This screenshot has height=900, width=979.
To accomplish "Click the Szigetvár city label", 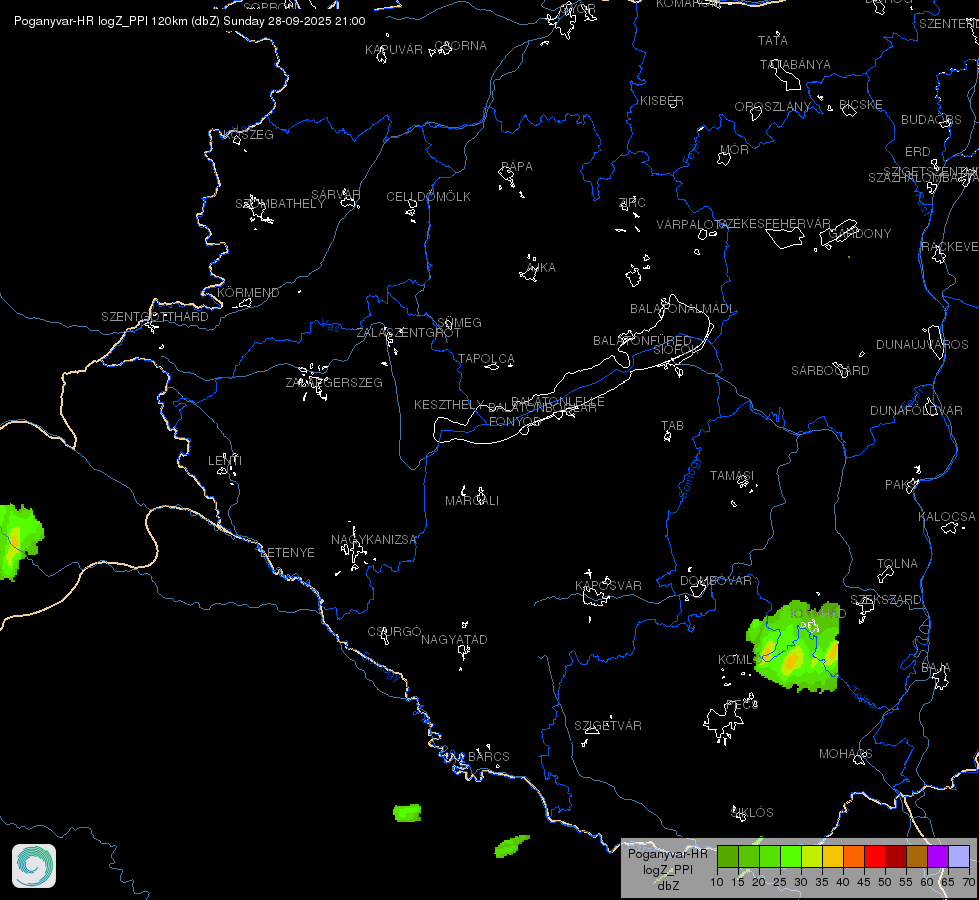I will point(608,725).
